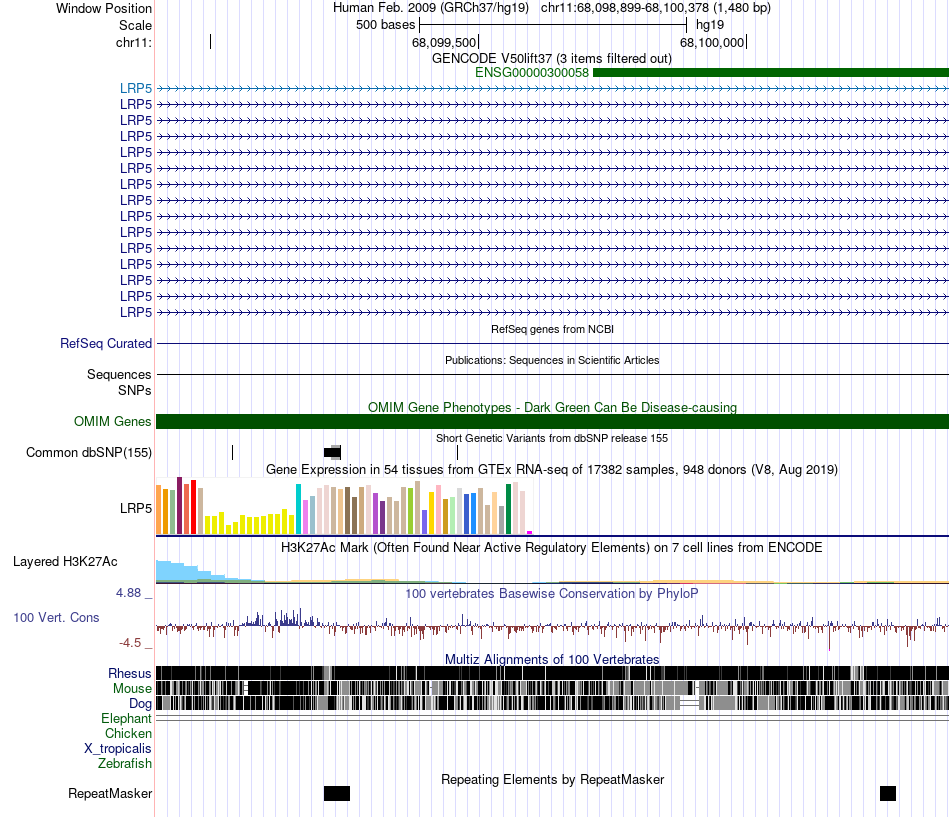Open Repeating Elements by RepeatMasker title
Image resolution: width=950 pixels, height=817 pixels.
pos(552,779)
